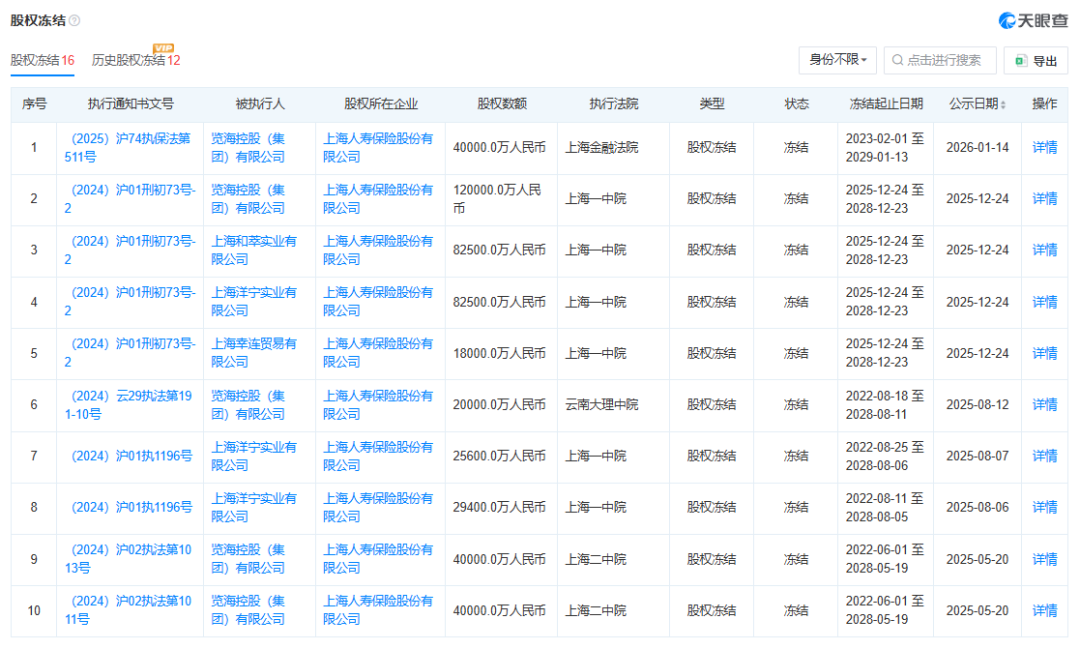Click 上海人寿保险股份有限公司 in row 2
1080x649 pixels.
click(x=378, y=198)
